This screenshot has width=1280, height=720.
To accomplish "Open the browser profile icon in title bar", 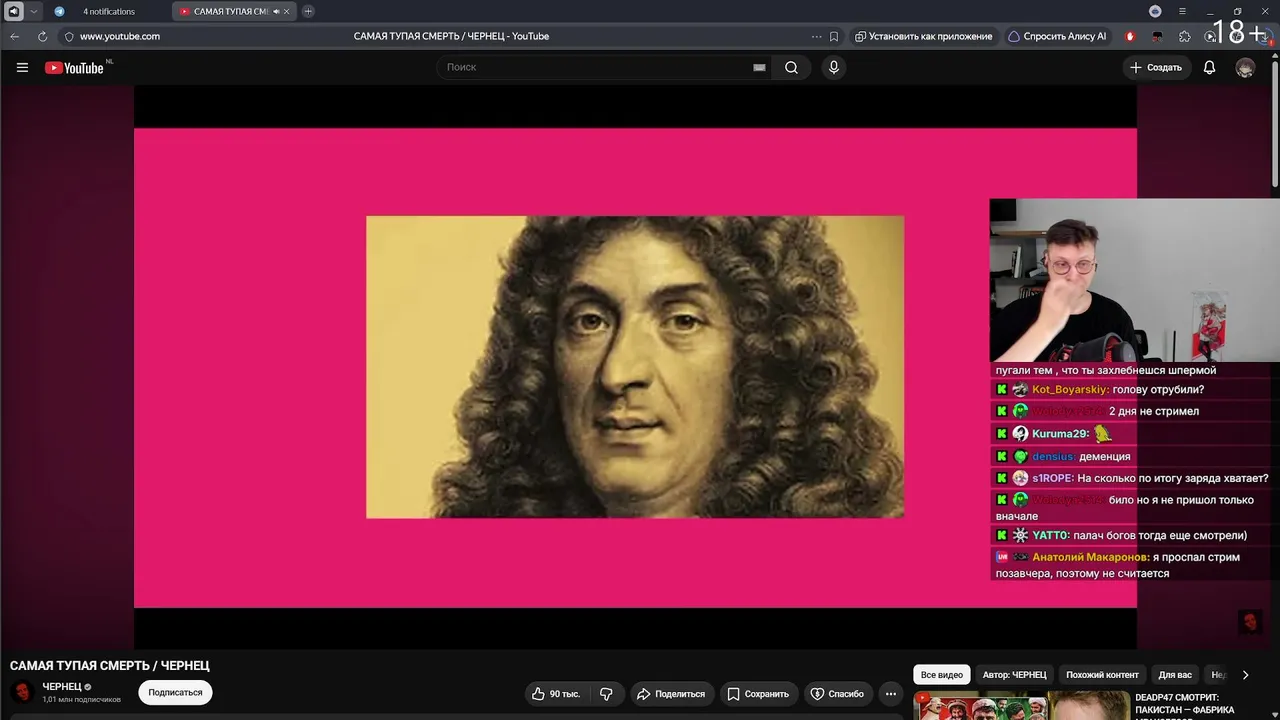I will [1156, 11].
